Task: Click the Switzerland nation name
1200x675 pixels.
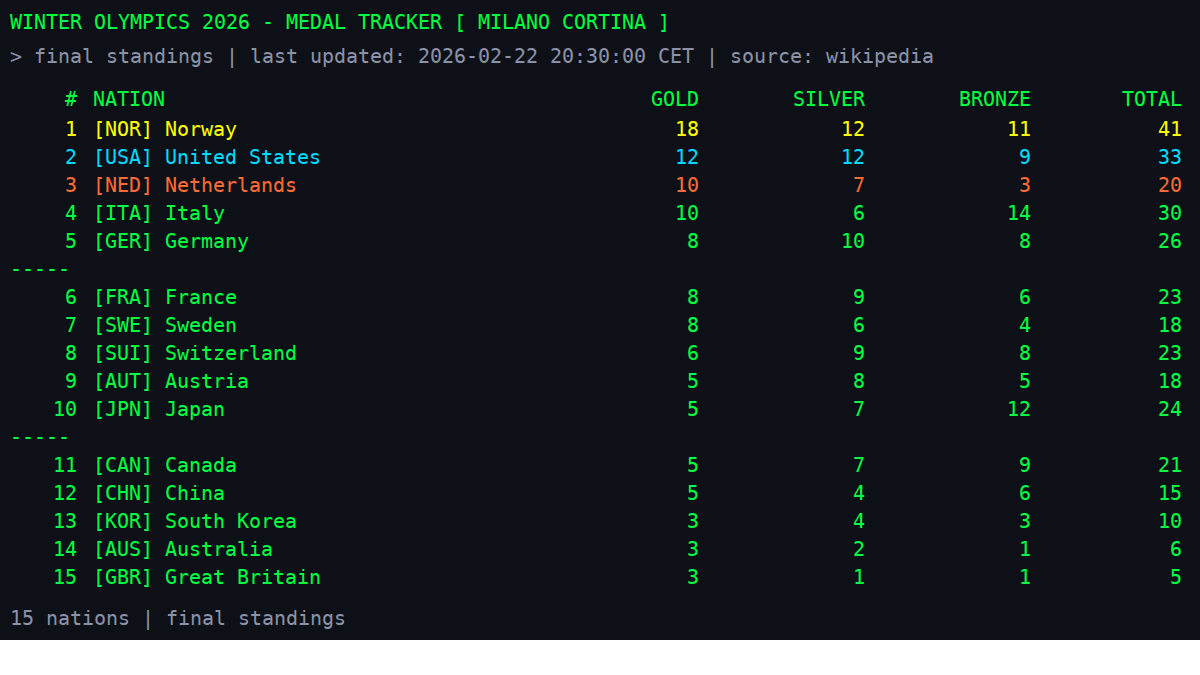Action: [230, 353]
